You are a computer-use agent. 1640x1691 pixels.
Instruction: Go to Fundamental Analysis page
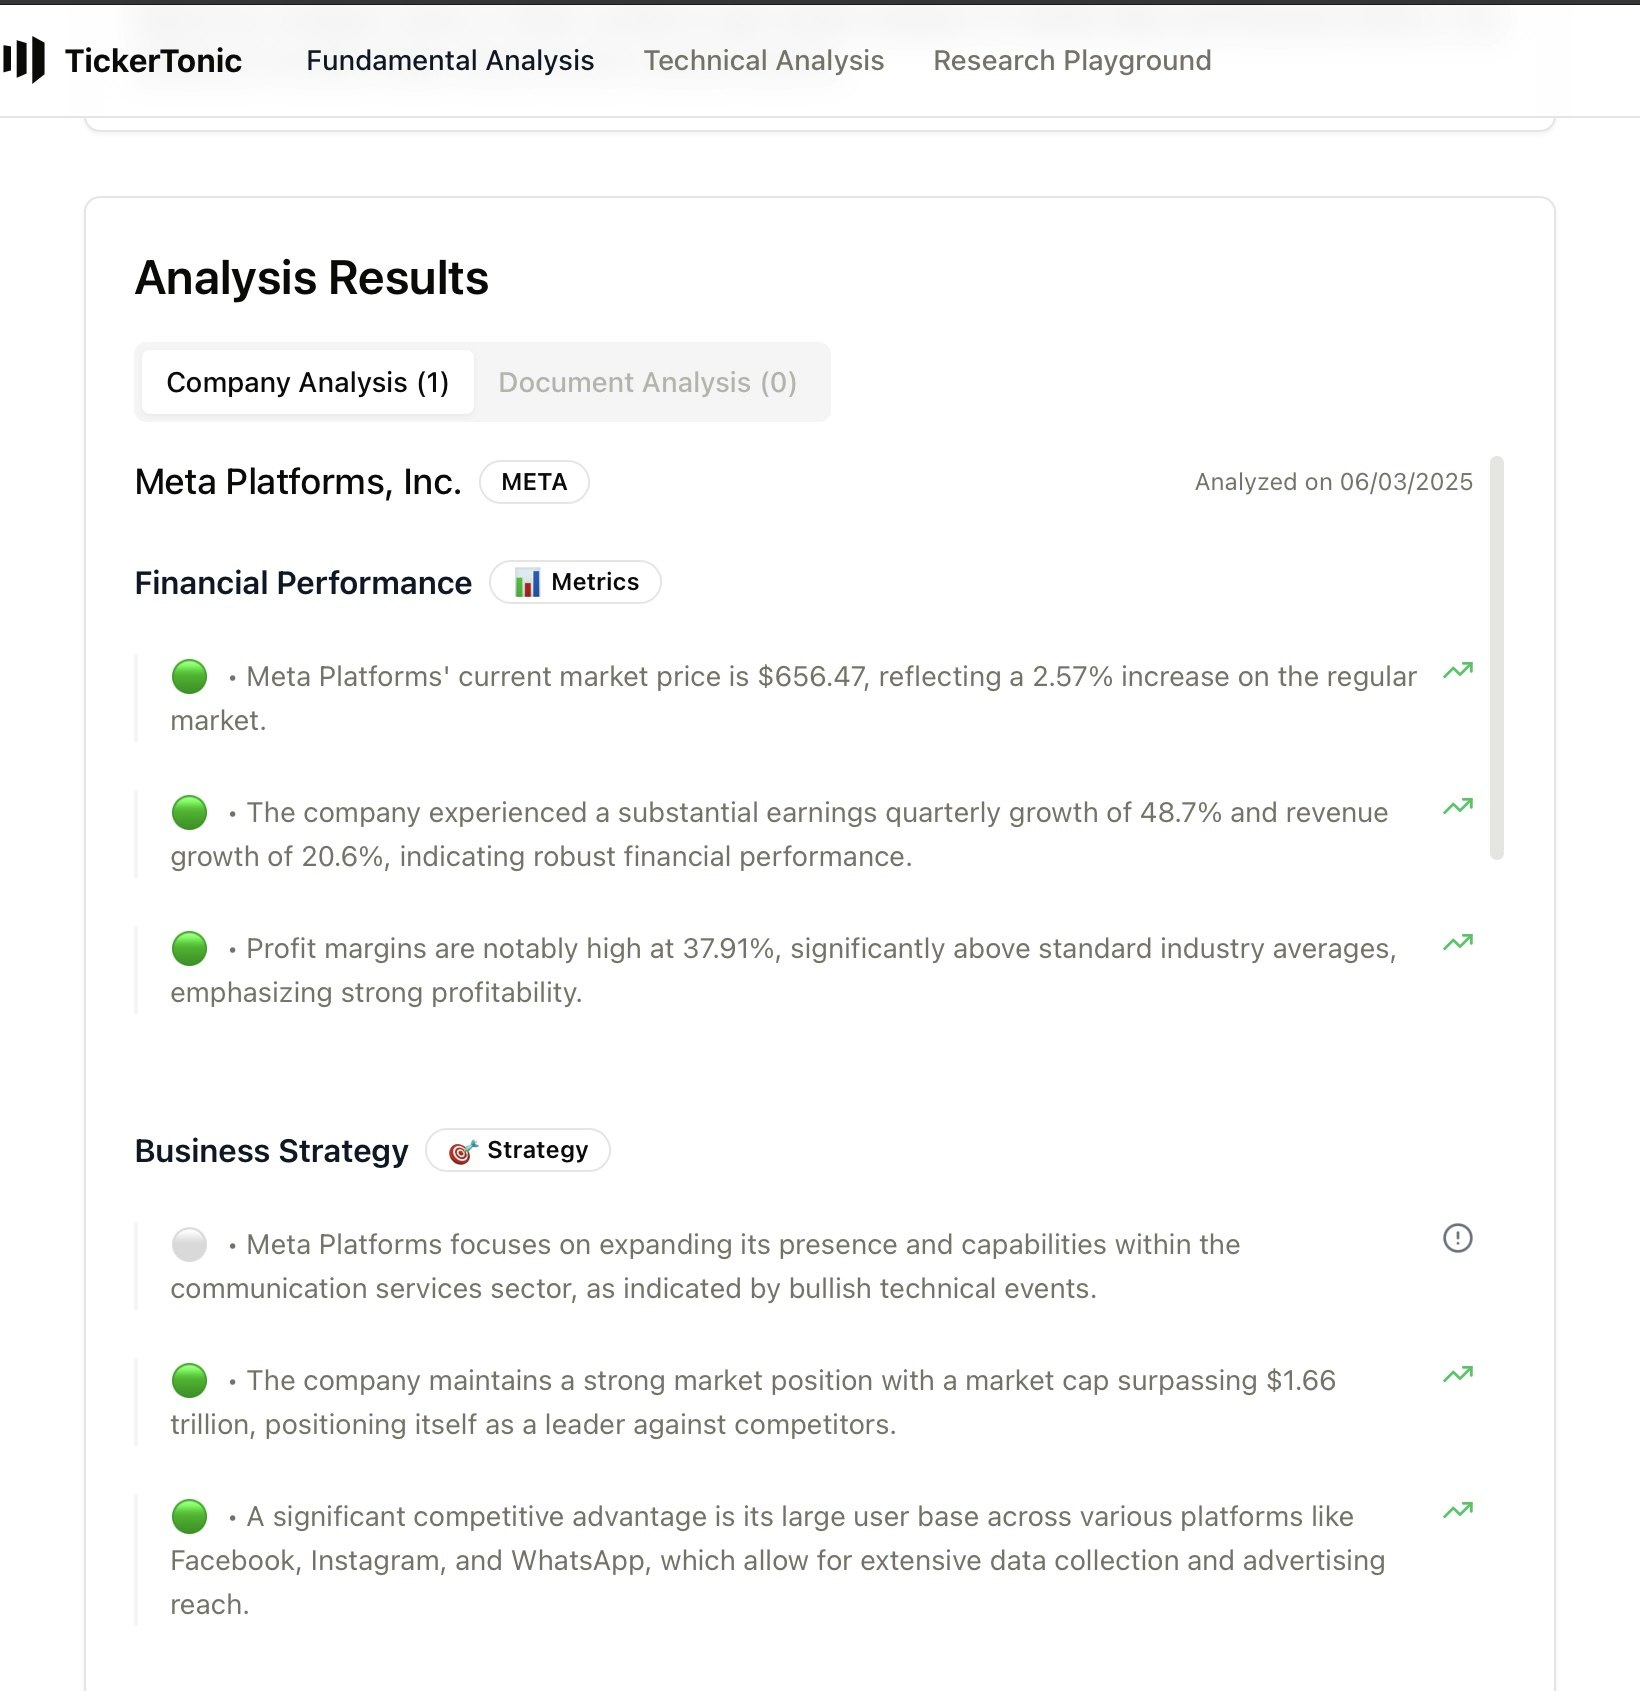click(x=450, y=60)
